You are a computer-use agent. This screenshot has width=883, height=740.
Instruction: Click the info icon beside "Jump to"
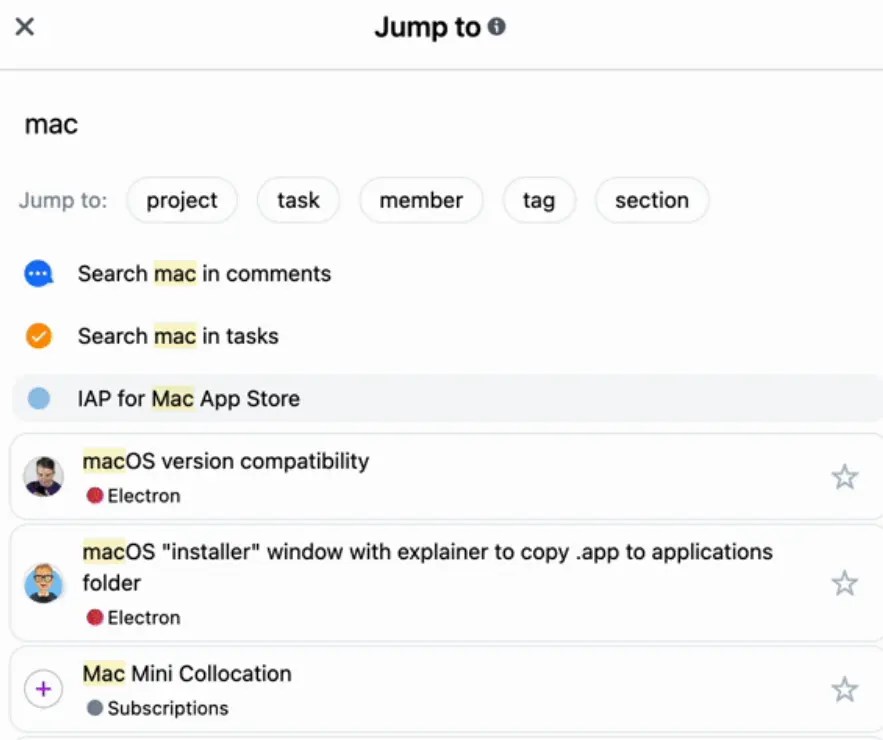[x=496, y=27]
